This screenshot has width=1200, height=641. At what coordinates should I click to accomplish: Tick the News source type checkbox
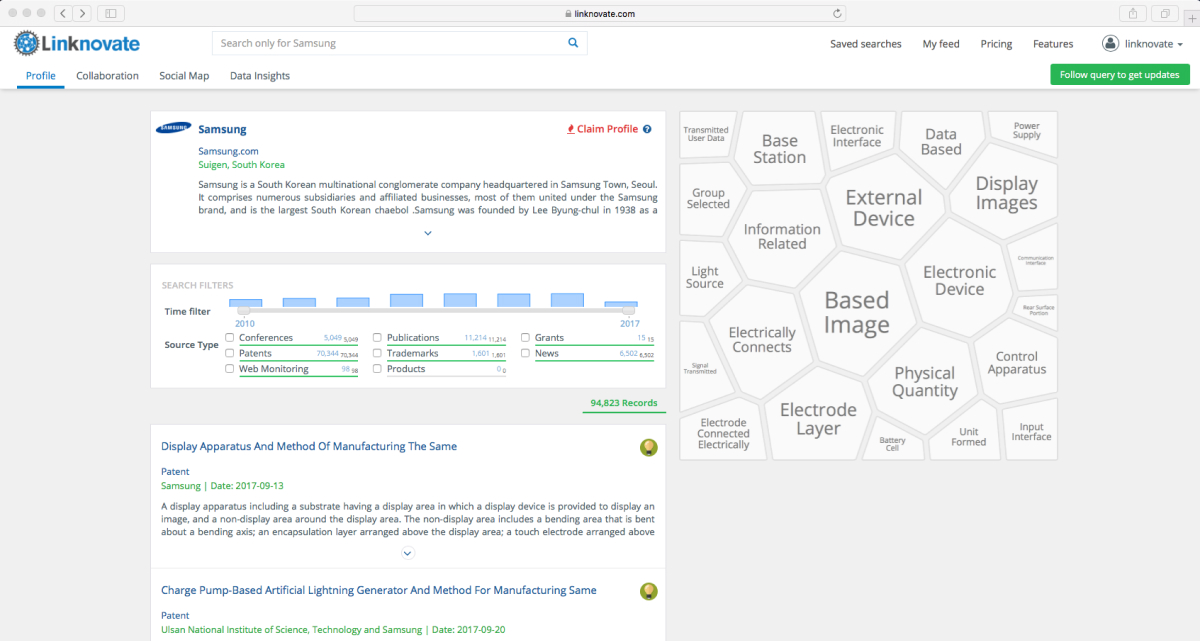[525, 353]
